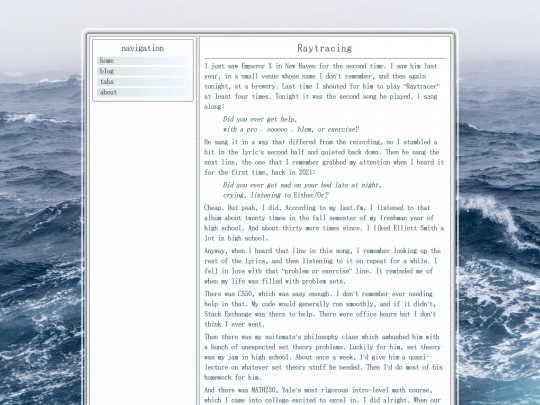Click the paragraph starting 'Anyway, when I heard that line'

click(324, 266)
